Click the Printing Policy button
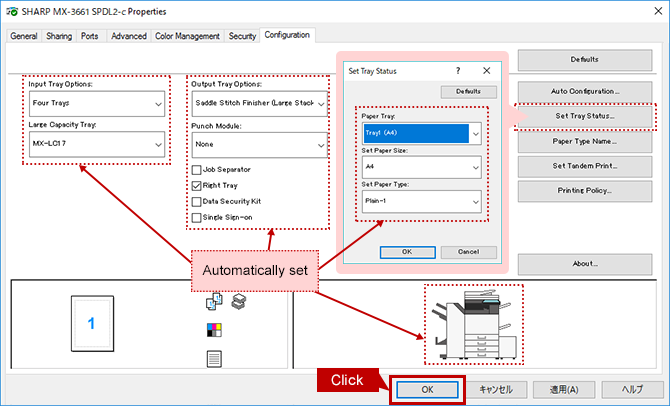Screen dimensions: 670x406 click(585, 191)
